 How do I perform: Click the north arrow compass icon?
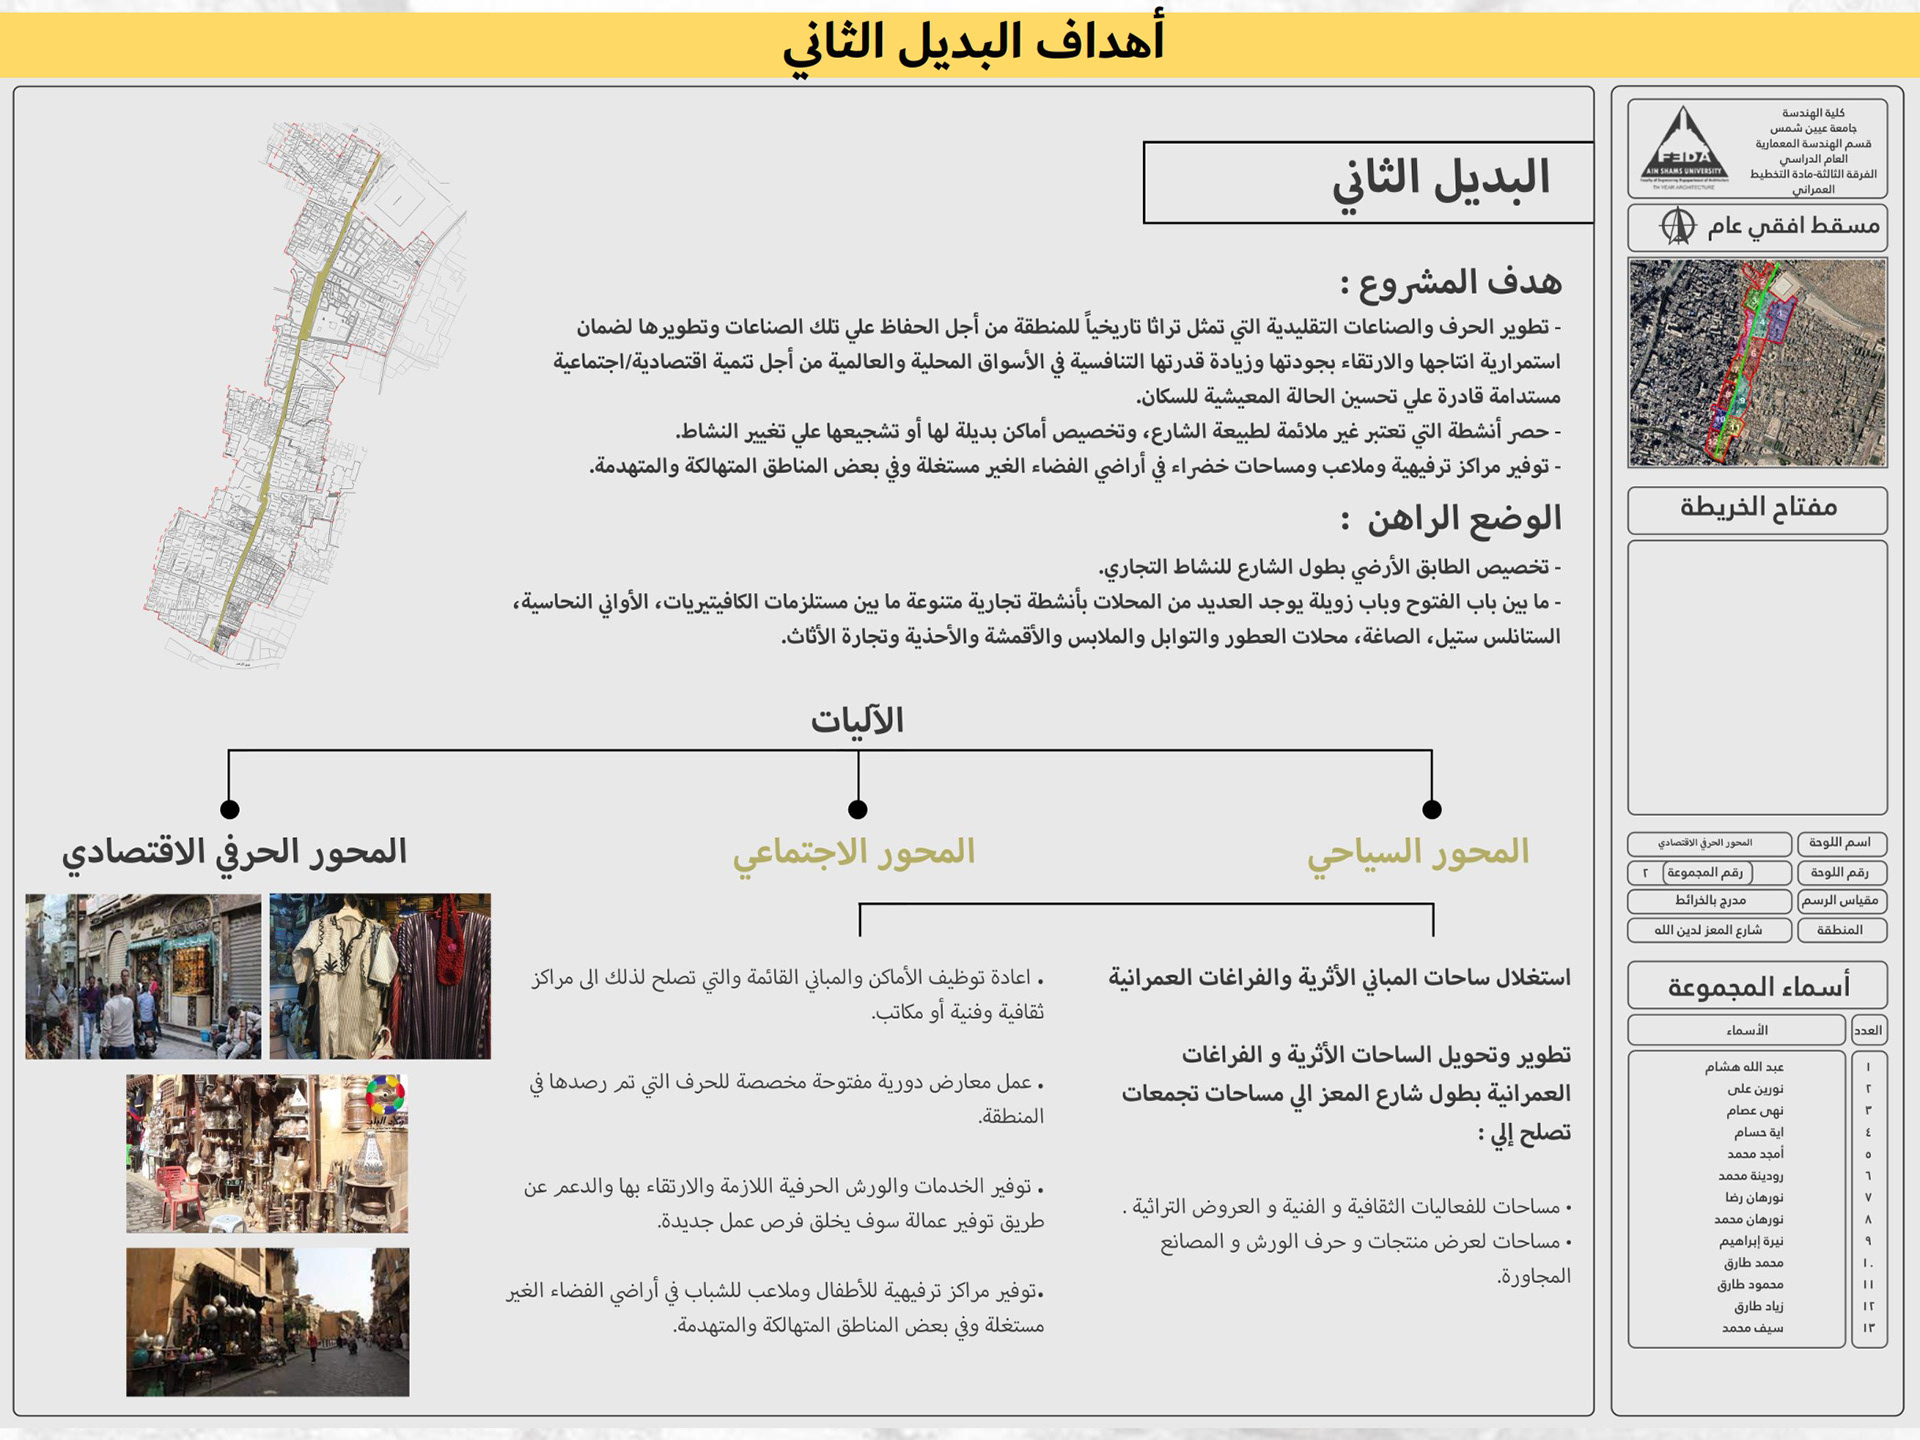(1677, 226)
